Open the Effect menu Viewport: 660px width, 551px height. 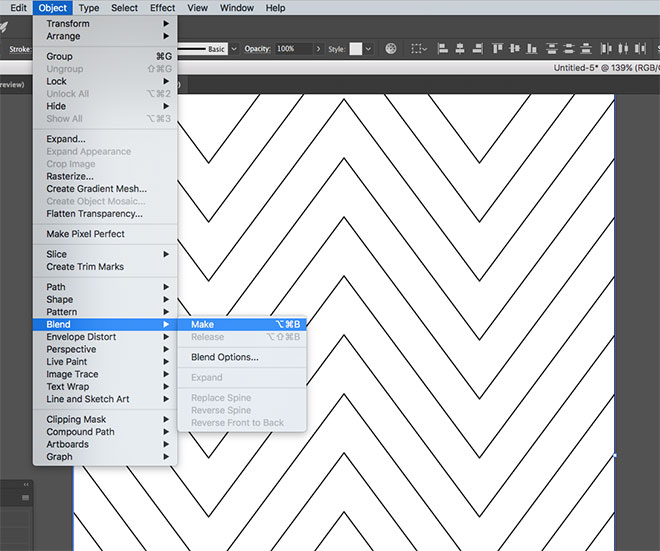click(162, 8)
